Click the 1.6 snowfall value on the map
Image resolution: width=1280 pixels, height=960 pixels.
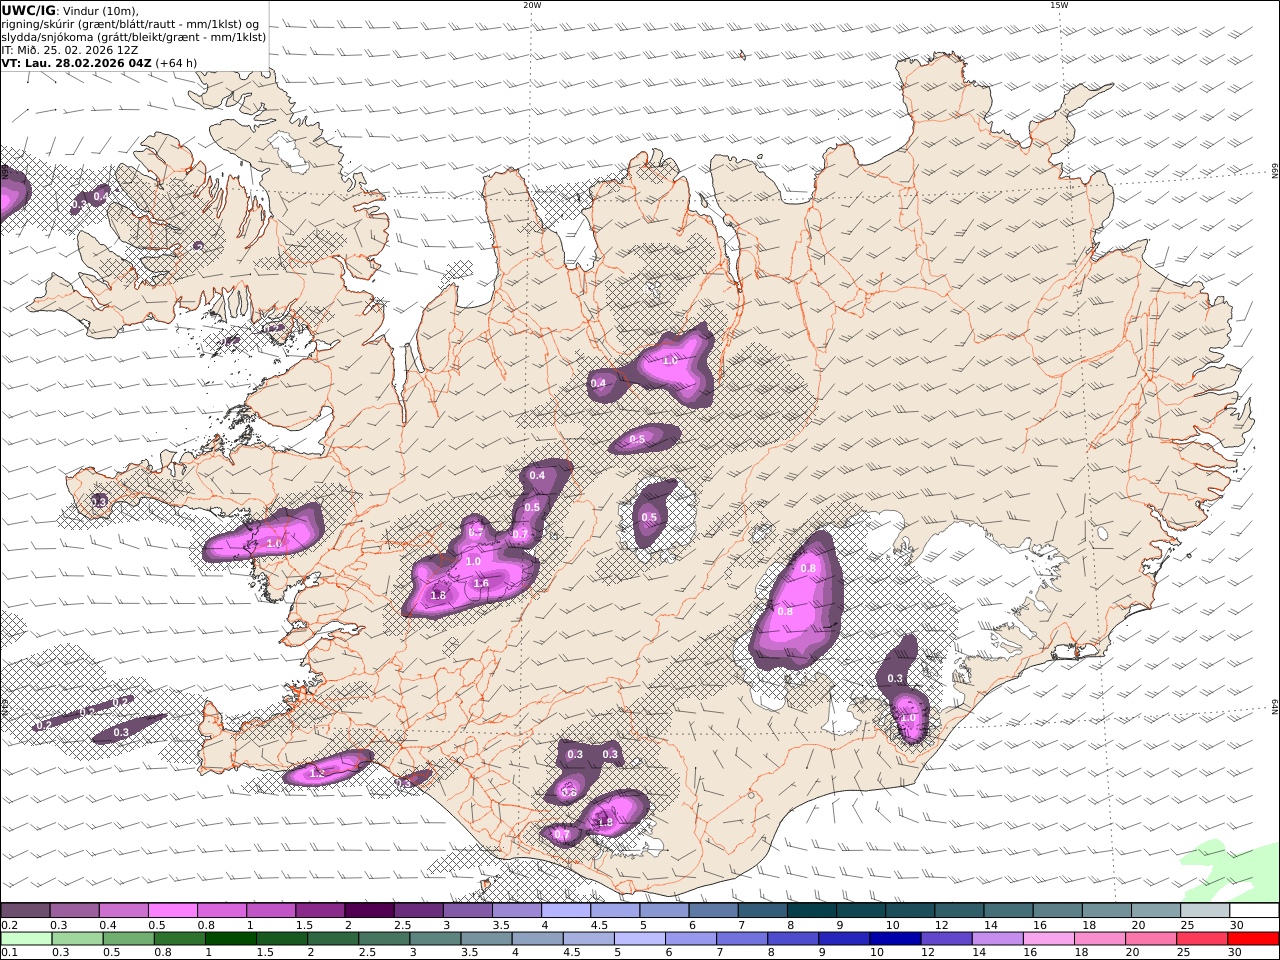(x=481, y=583)
